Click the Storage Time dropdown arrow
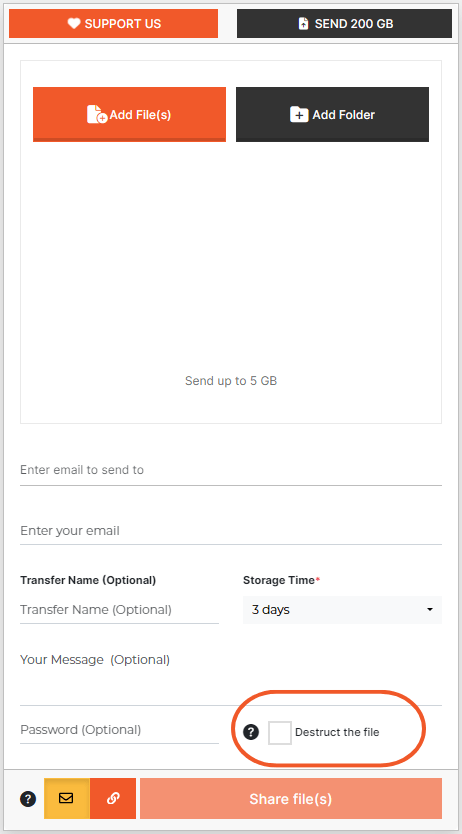Screen dimensions: 462x834 (430, 610)
